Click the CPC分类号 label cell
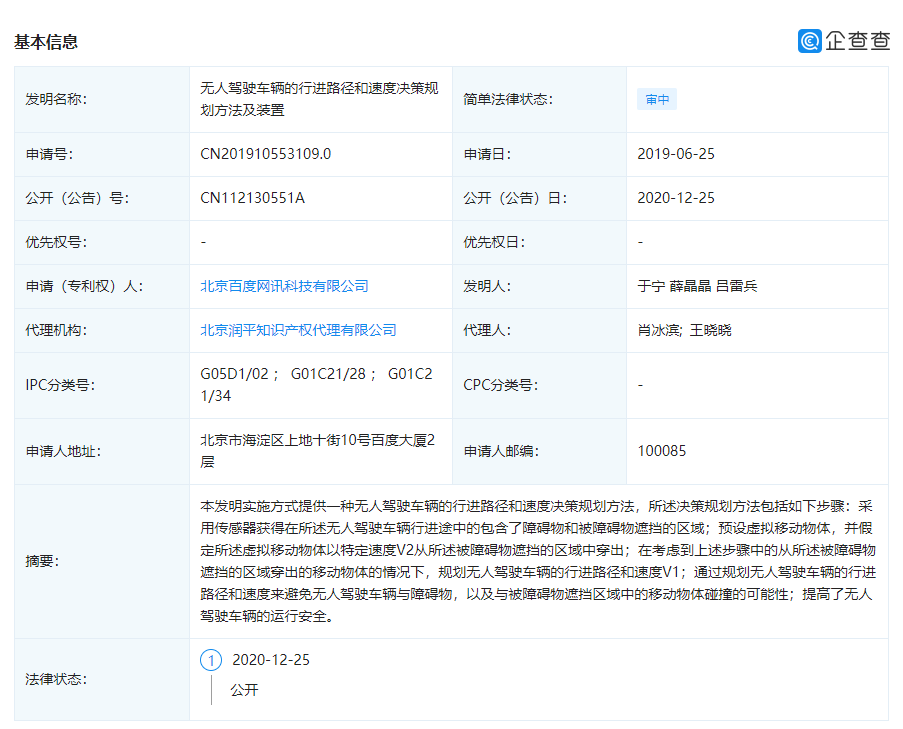This screenshot has height=729, width=903. click(x=539, y=385)
